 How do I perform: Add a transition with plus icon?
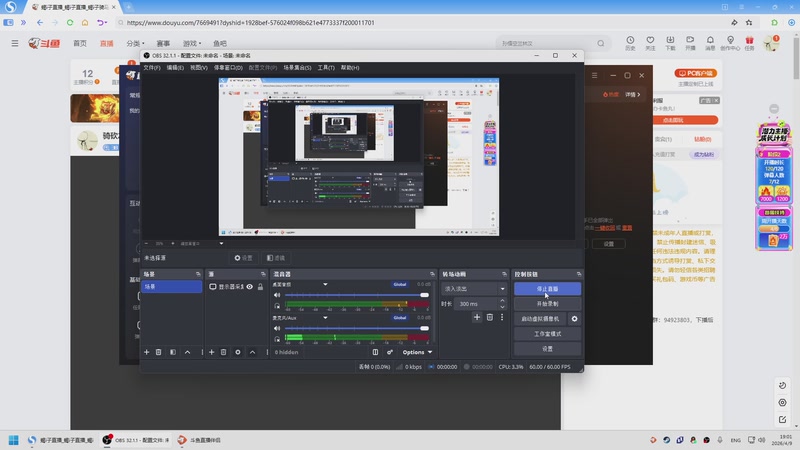(x=477, y=317)
